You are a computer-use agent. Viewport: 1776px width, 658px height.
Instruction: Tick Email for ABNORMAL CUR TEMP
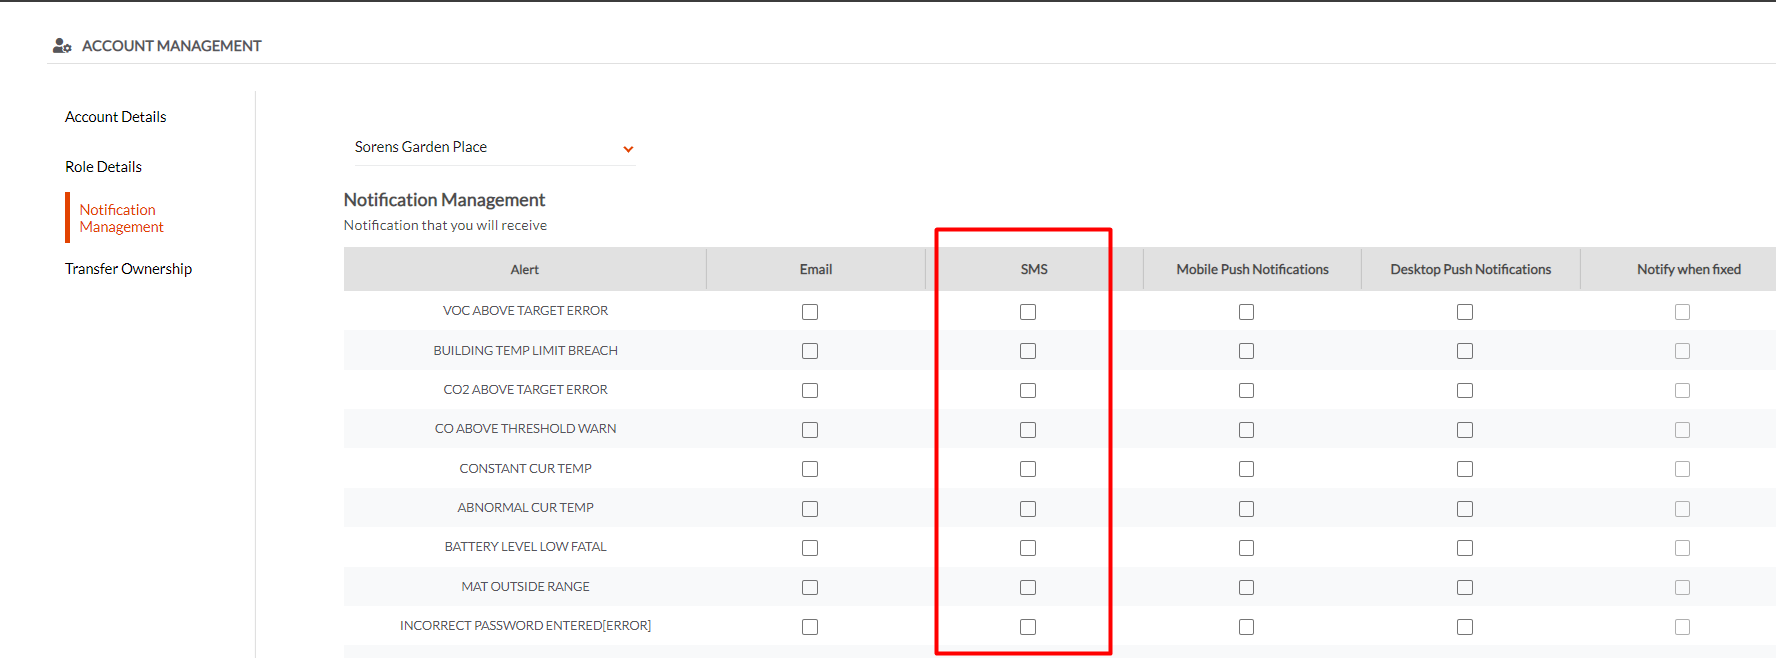(810, 509)
